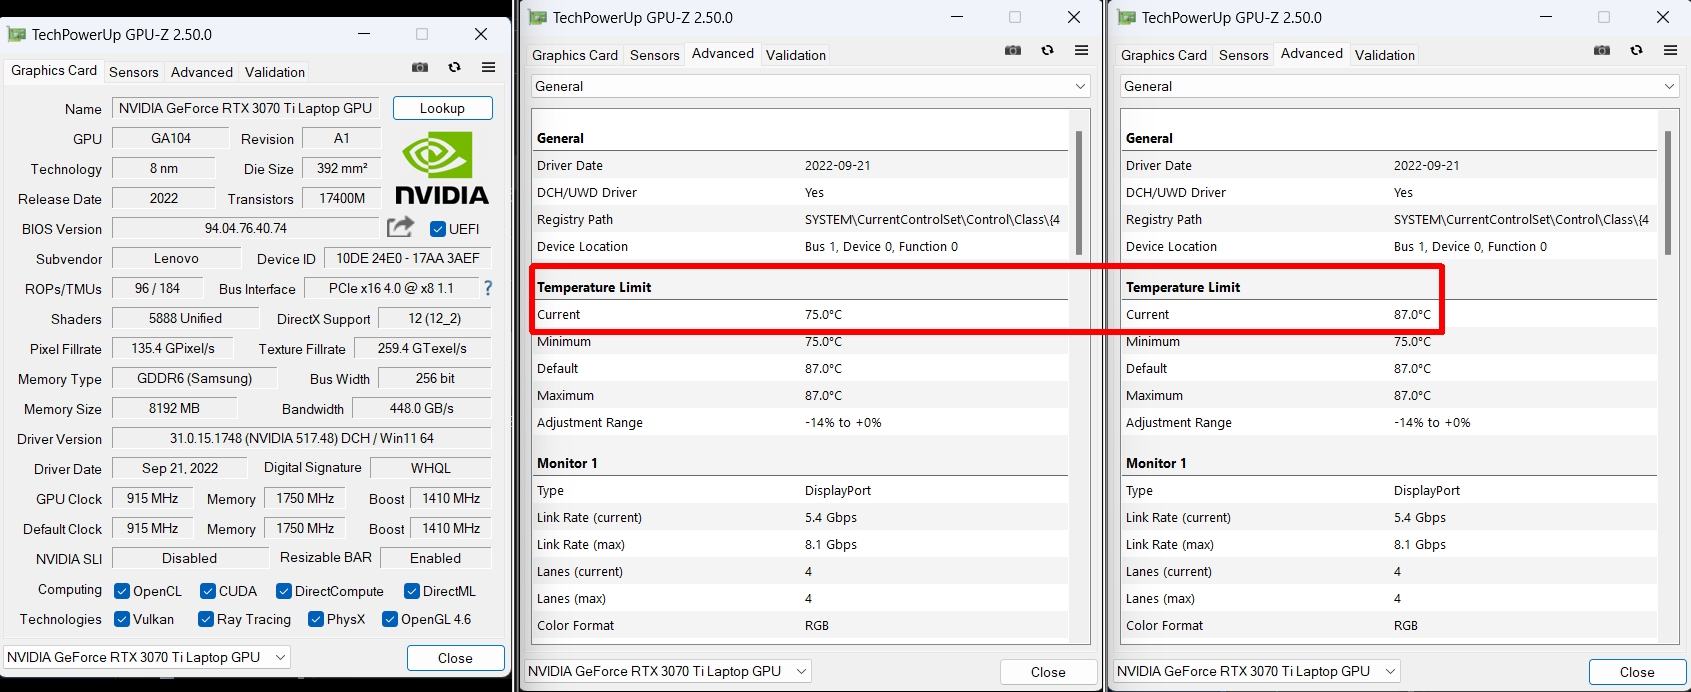Click the refresh icon in left window
The width and height of the screenshot is (1691, 692).
point(454,67)
